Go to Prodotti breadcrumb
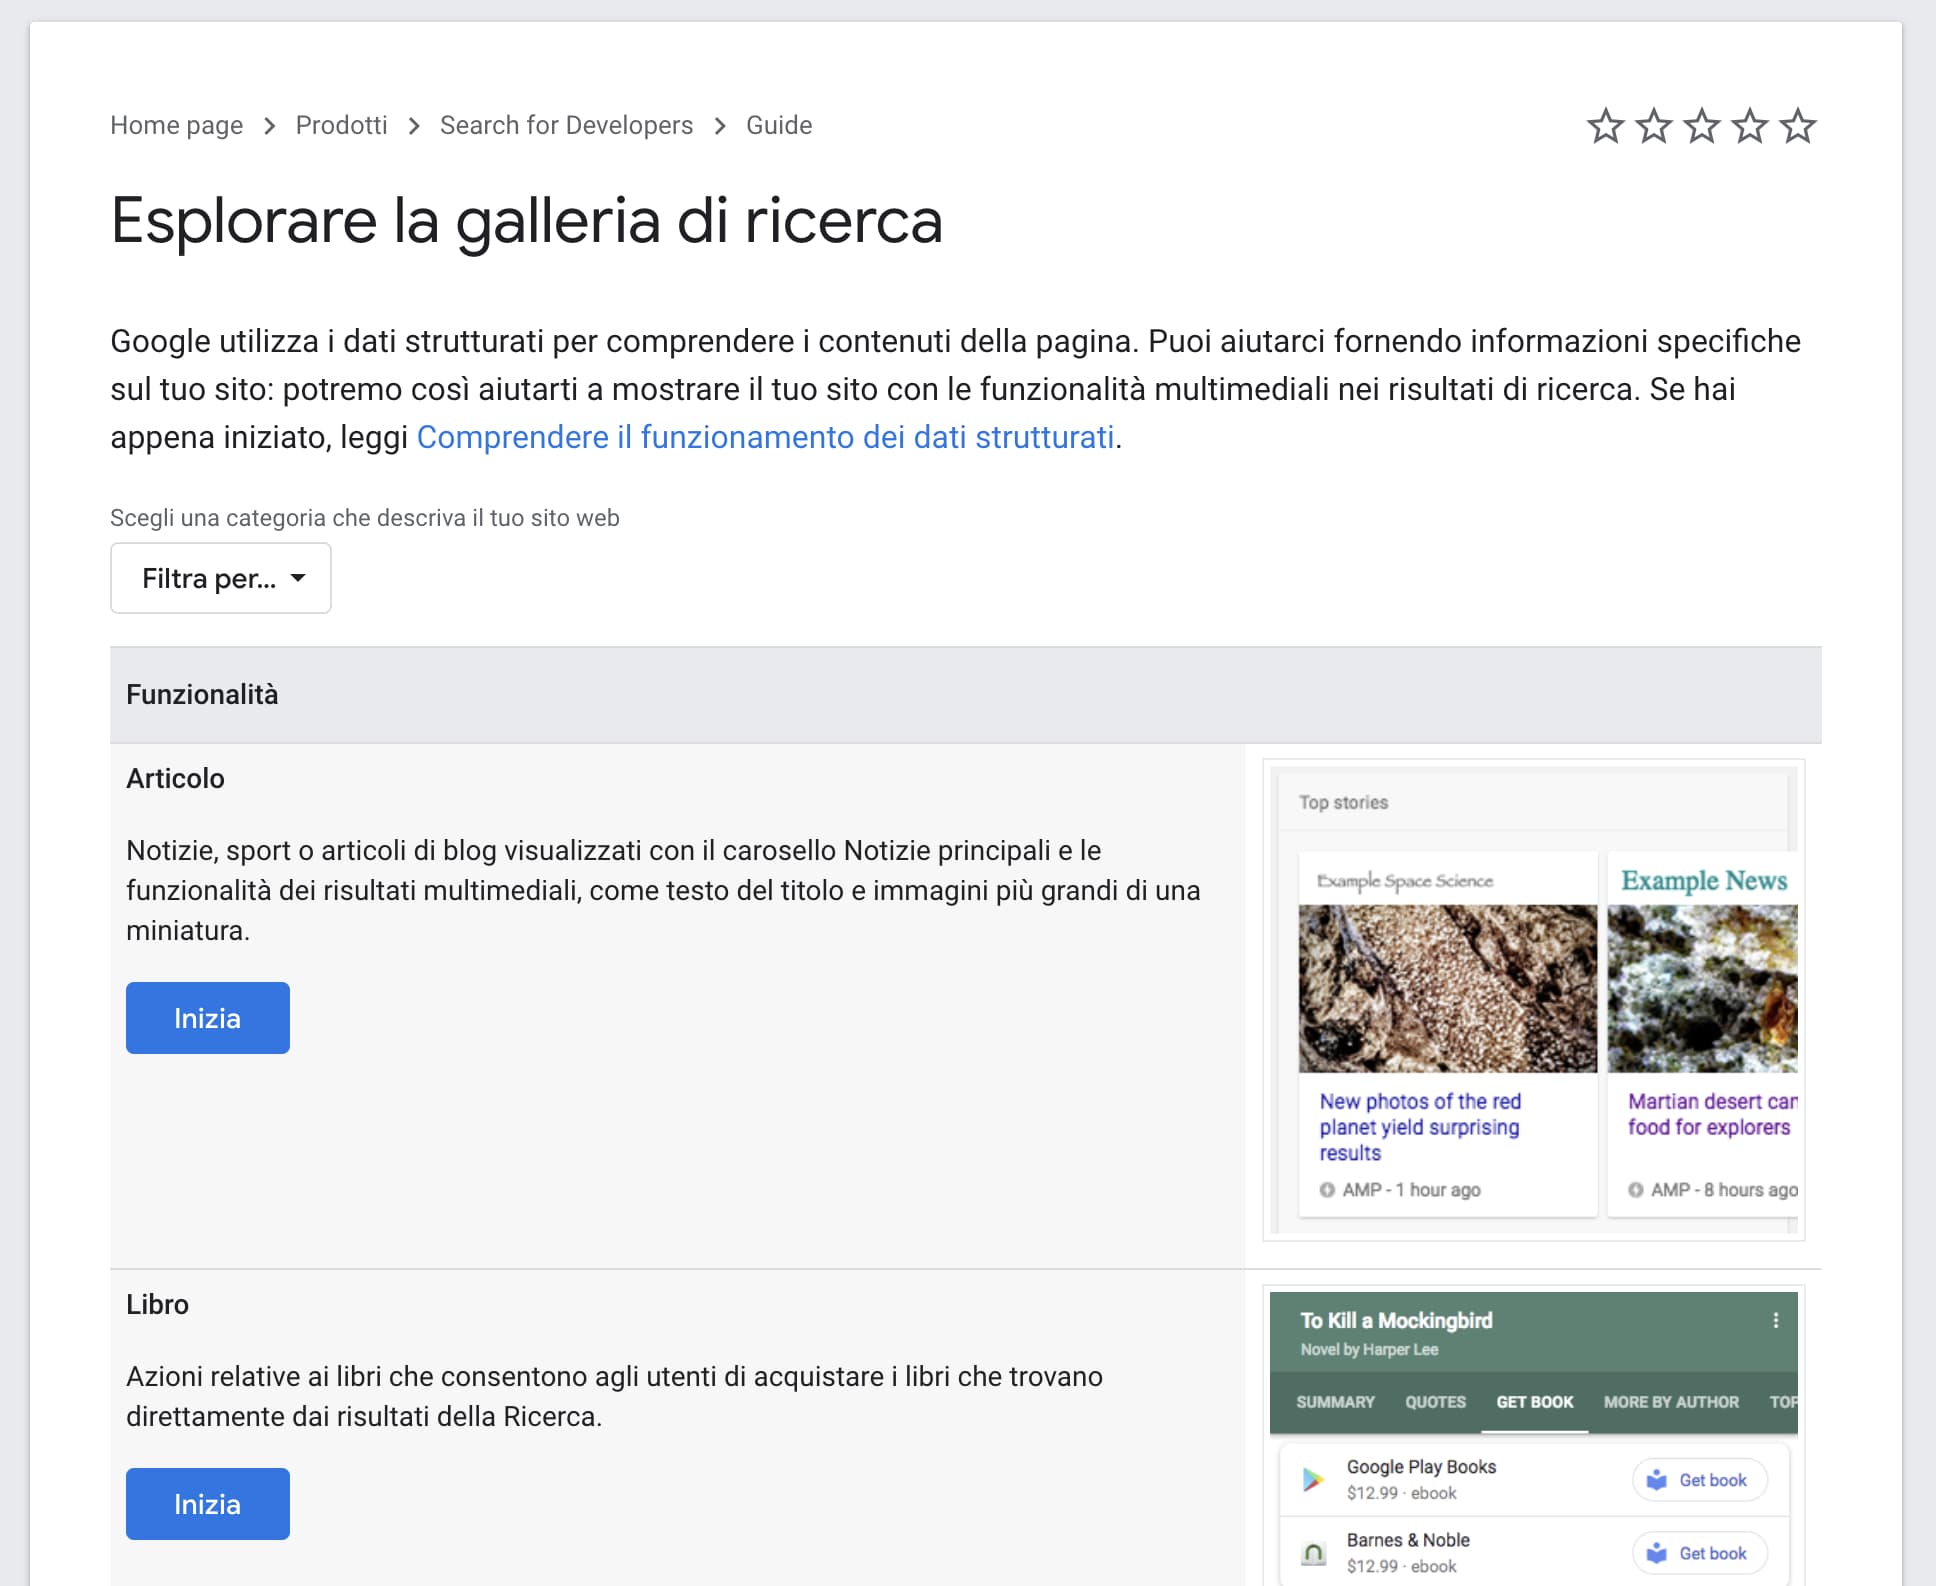Viewport: 1936px width, 1586px height. pyautogui.click(x=341, y=125)
